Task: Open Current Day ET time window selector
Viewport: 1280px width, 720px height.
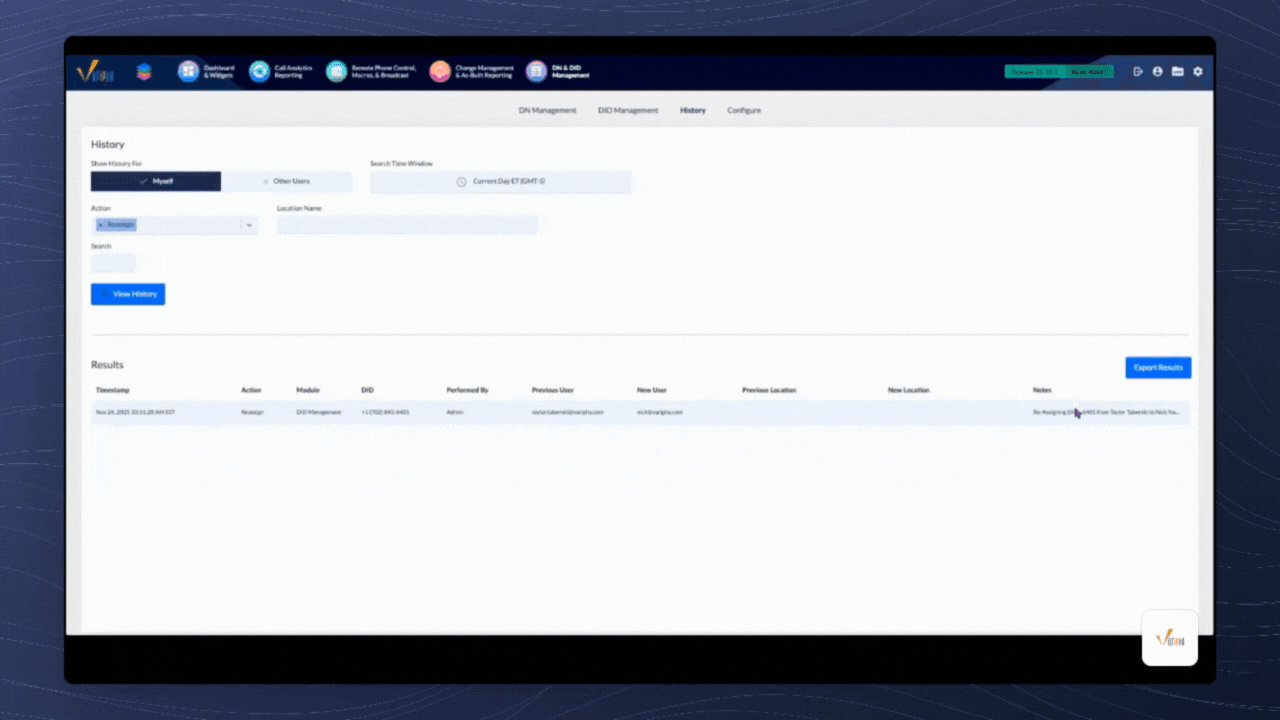Action: point(501,181)
